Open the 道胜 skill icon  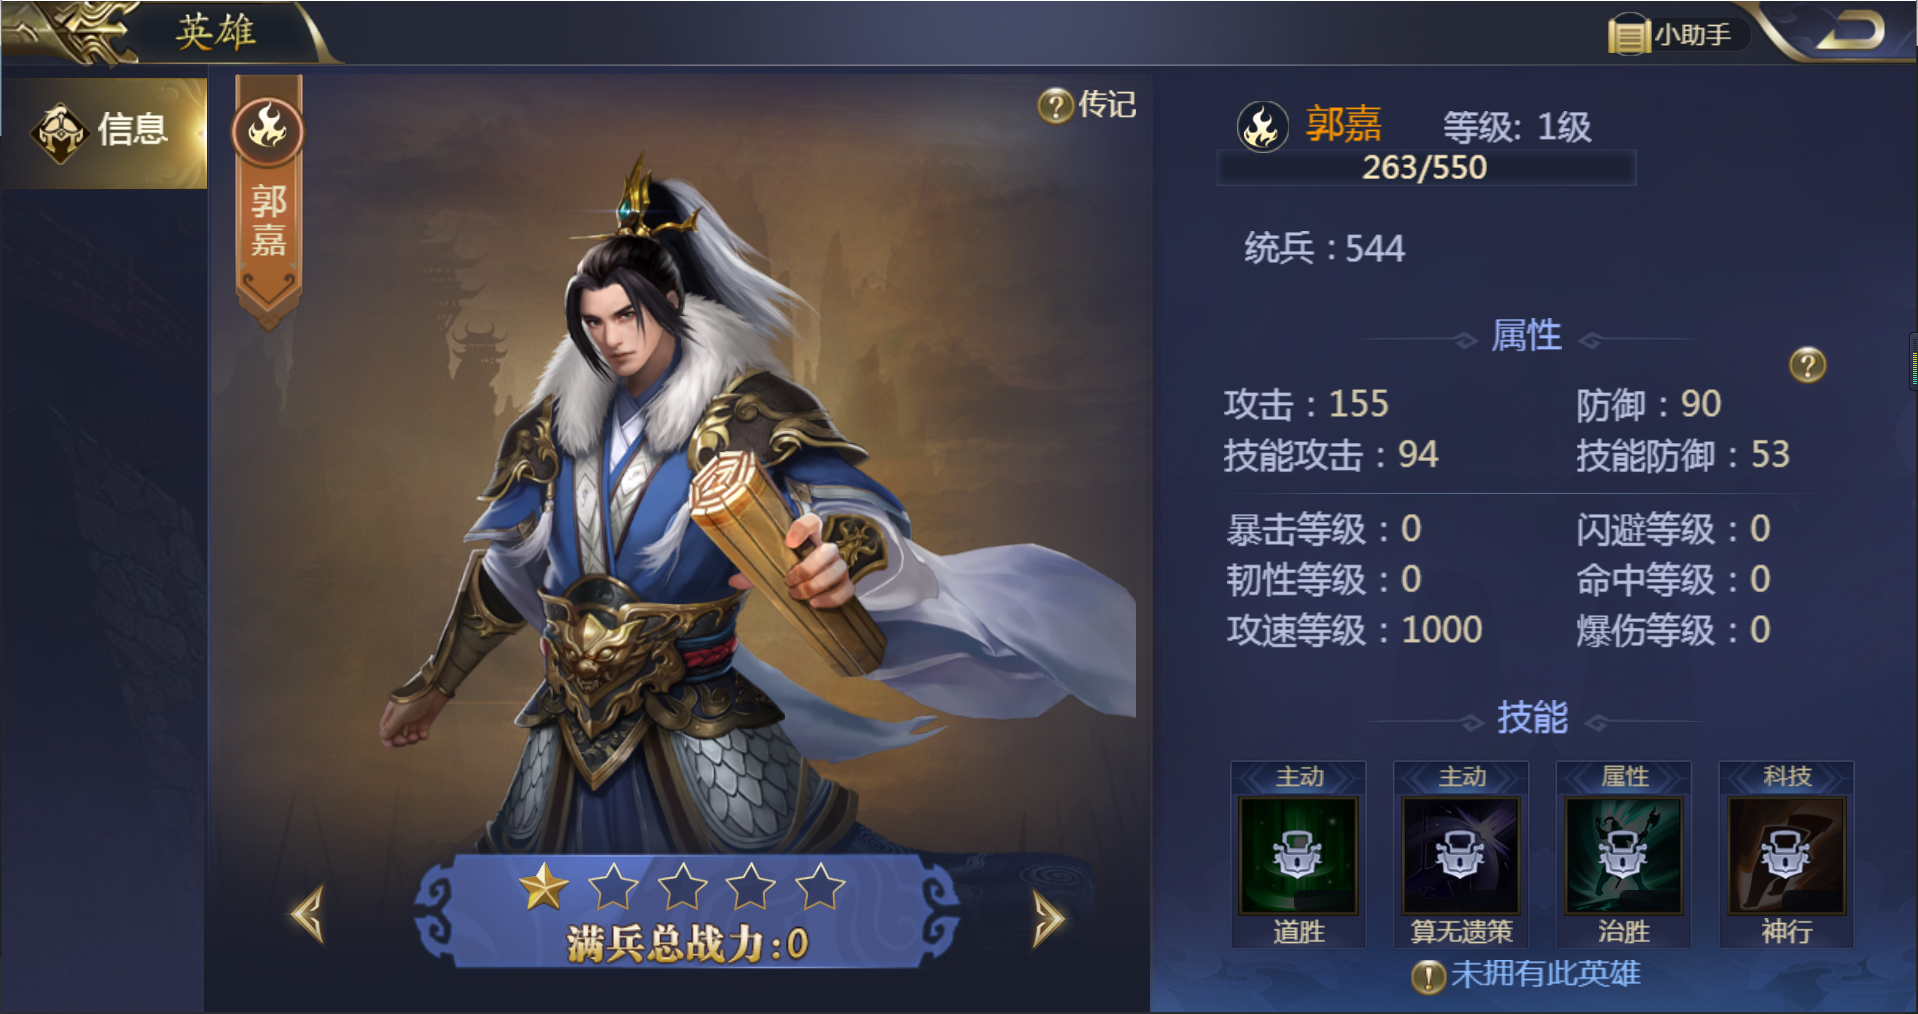pyautogui.click(x=1298, y=855)
